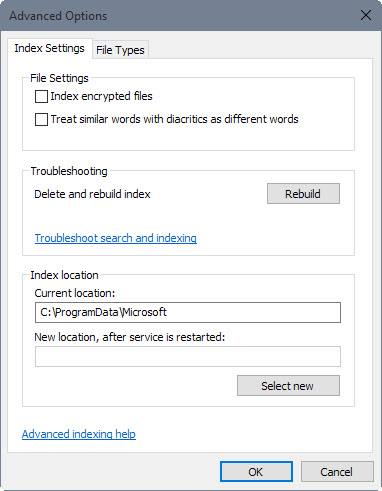This screenshot has height=491, width=382.
Task: Close the Advanced Options dialog
Action: coord(366,15)
